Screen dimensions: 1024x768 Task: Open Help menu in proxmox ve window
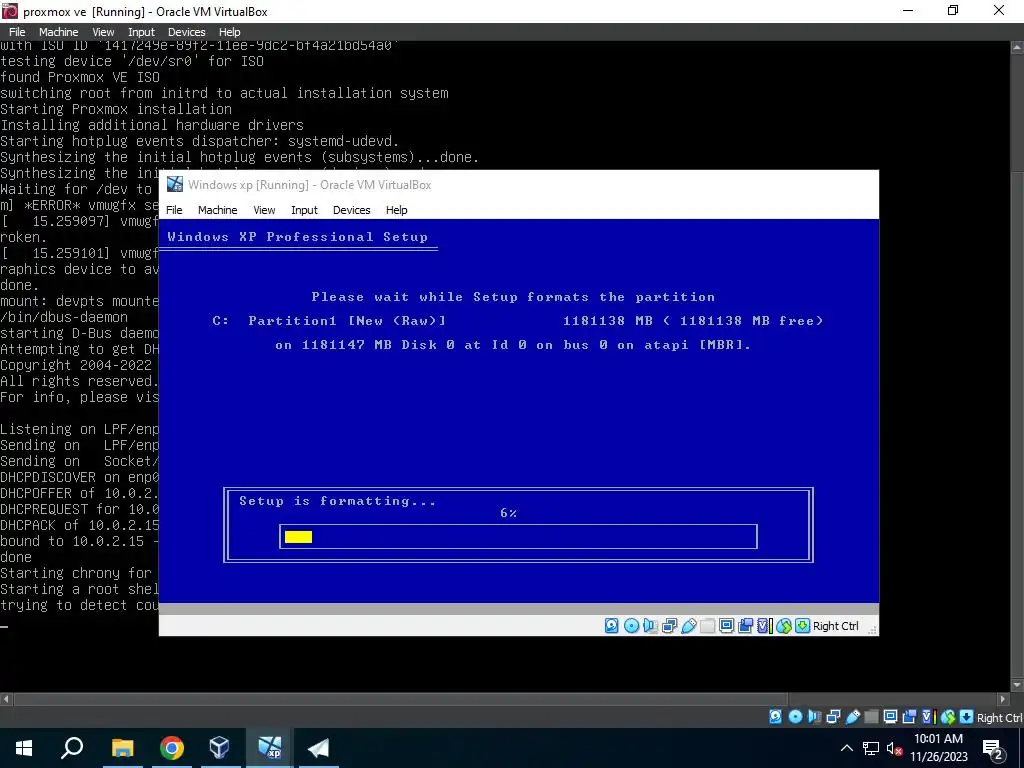pos(229,31)
